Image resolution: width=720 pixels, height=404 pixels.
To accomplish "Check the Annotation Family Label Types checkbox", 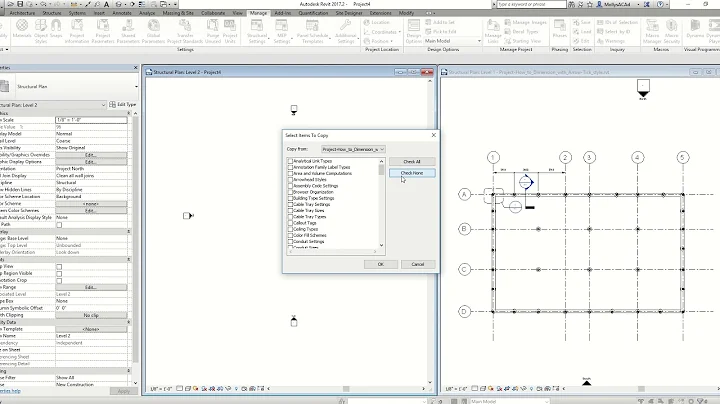I will [290, 167].
